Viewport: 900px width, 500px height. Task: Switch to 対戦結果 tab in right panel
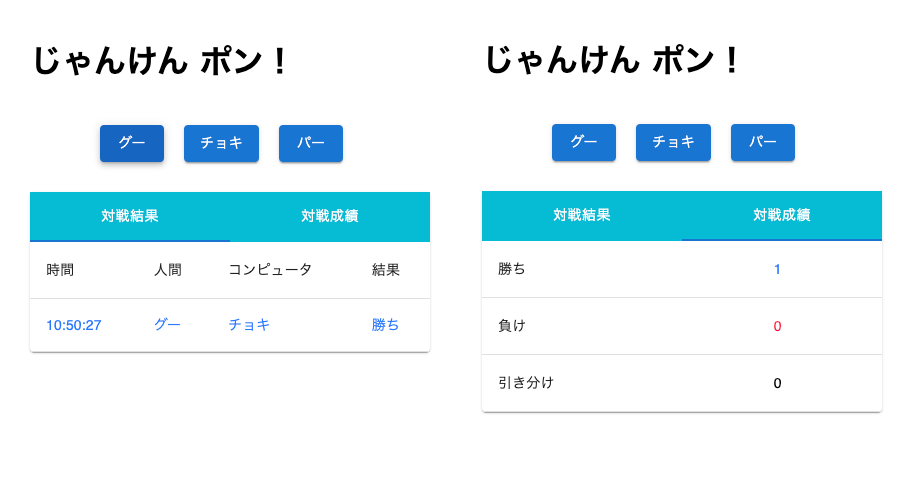(582, 215)
